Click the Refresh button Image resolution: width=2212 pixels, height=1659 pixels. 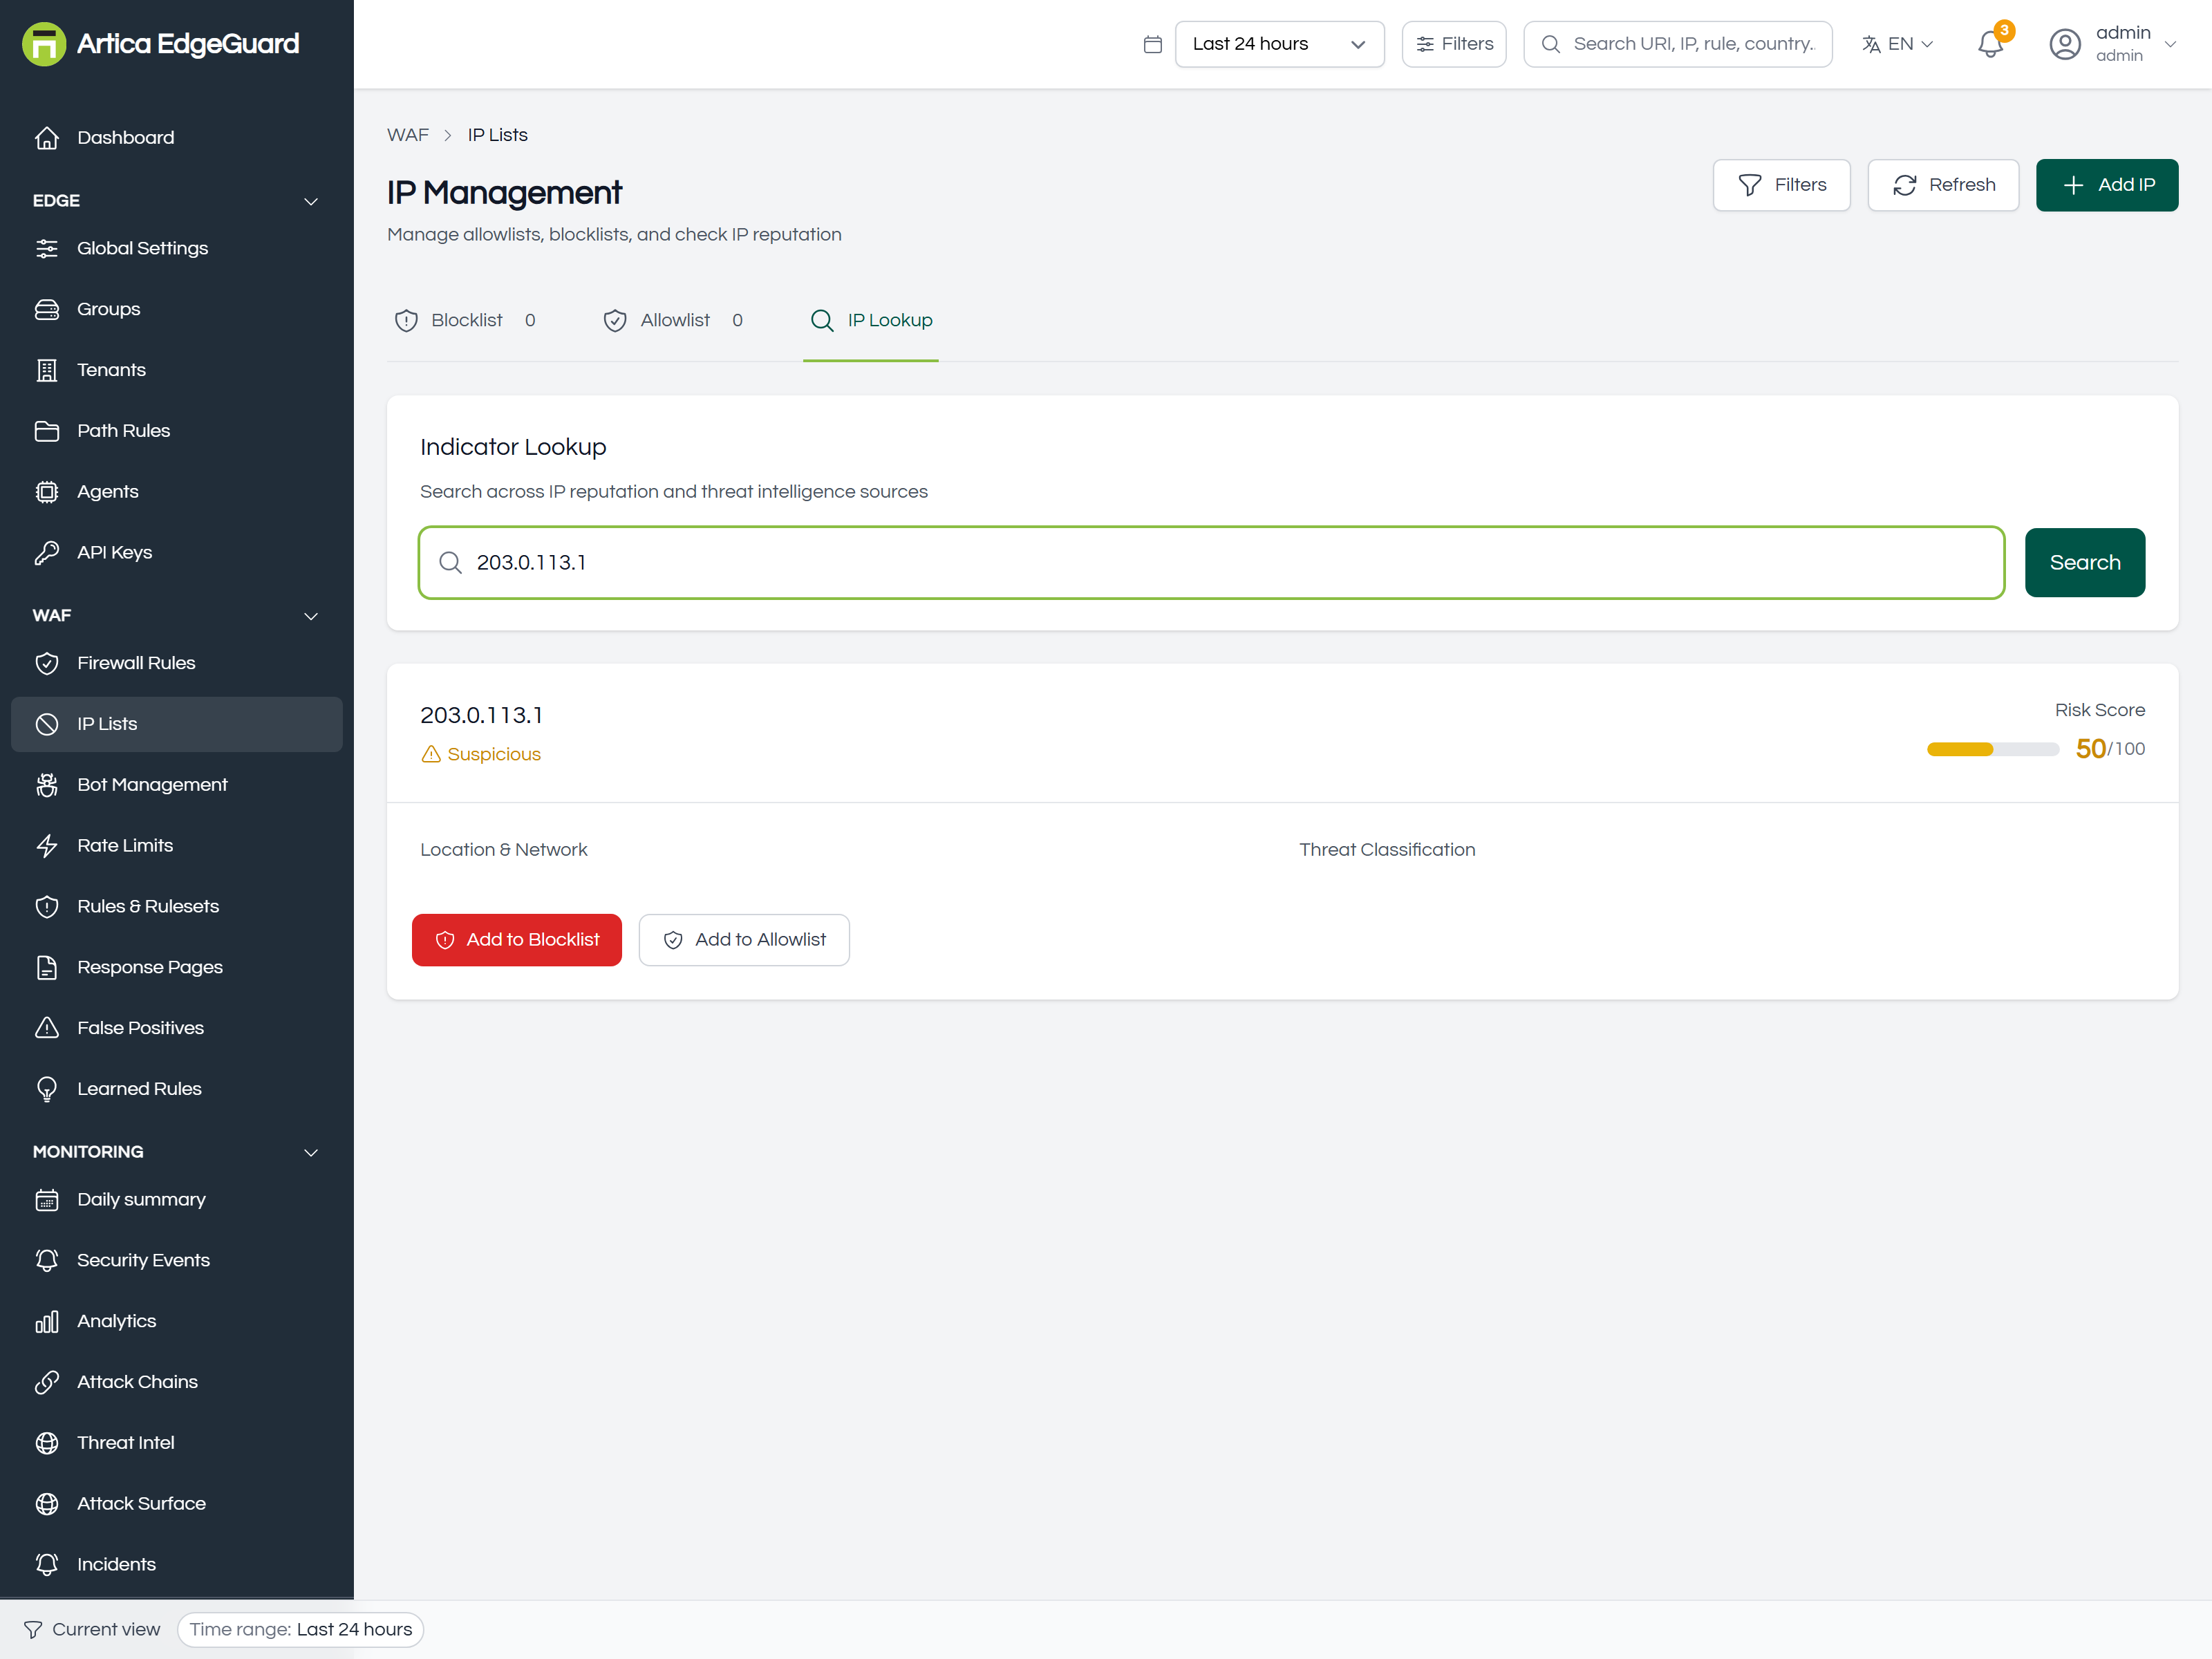[x=1943, y=185]
